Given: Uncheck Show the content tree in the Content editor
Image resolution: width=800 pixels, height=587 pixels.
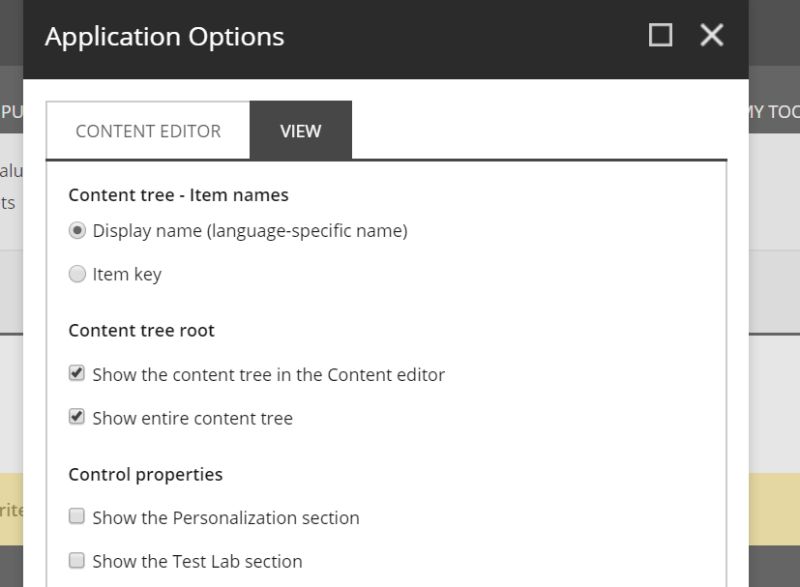Looking at the screenshot, I should 77,373.
